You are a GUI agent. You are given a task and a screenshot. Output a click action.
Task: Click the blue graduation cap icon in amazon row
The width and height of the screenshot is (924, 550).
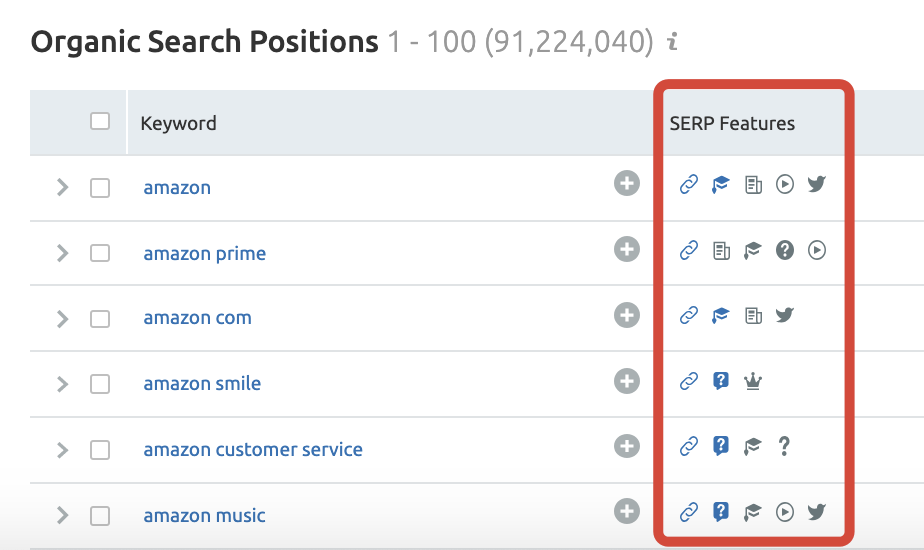pos(720,185)
